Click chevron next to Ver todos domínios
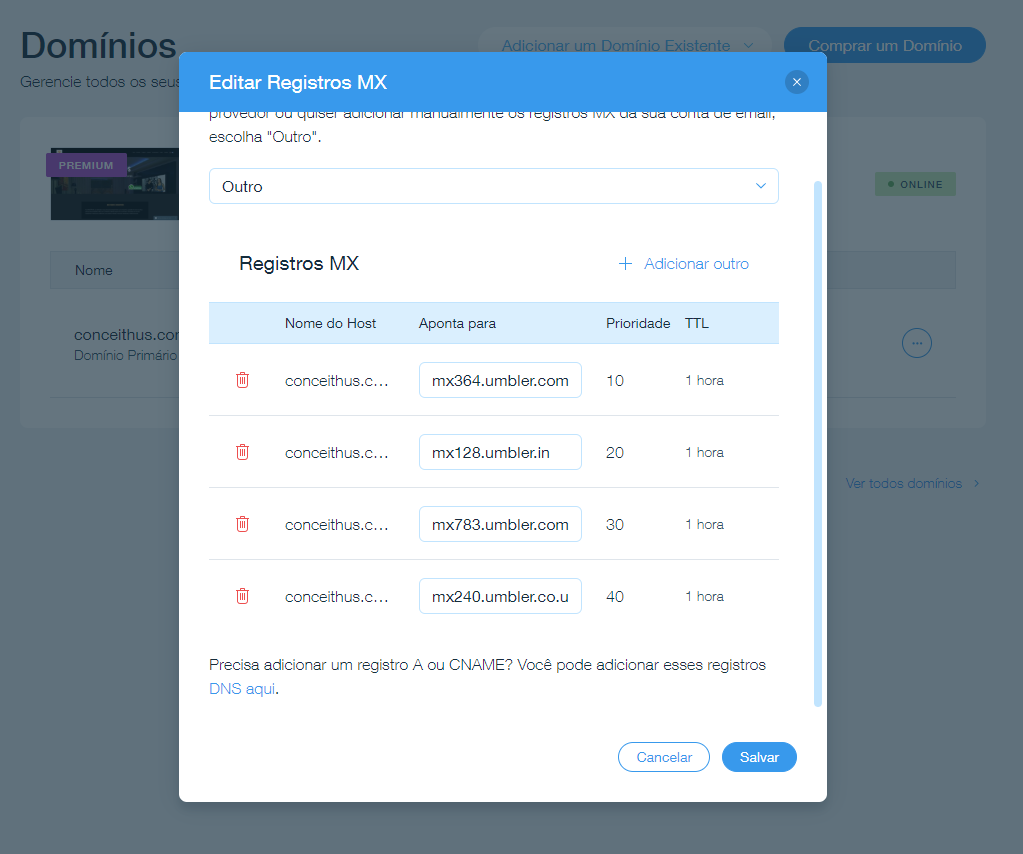Image resolution: width=1023 pixels, height=854 pixels. (x=976, y=484)
